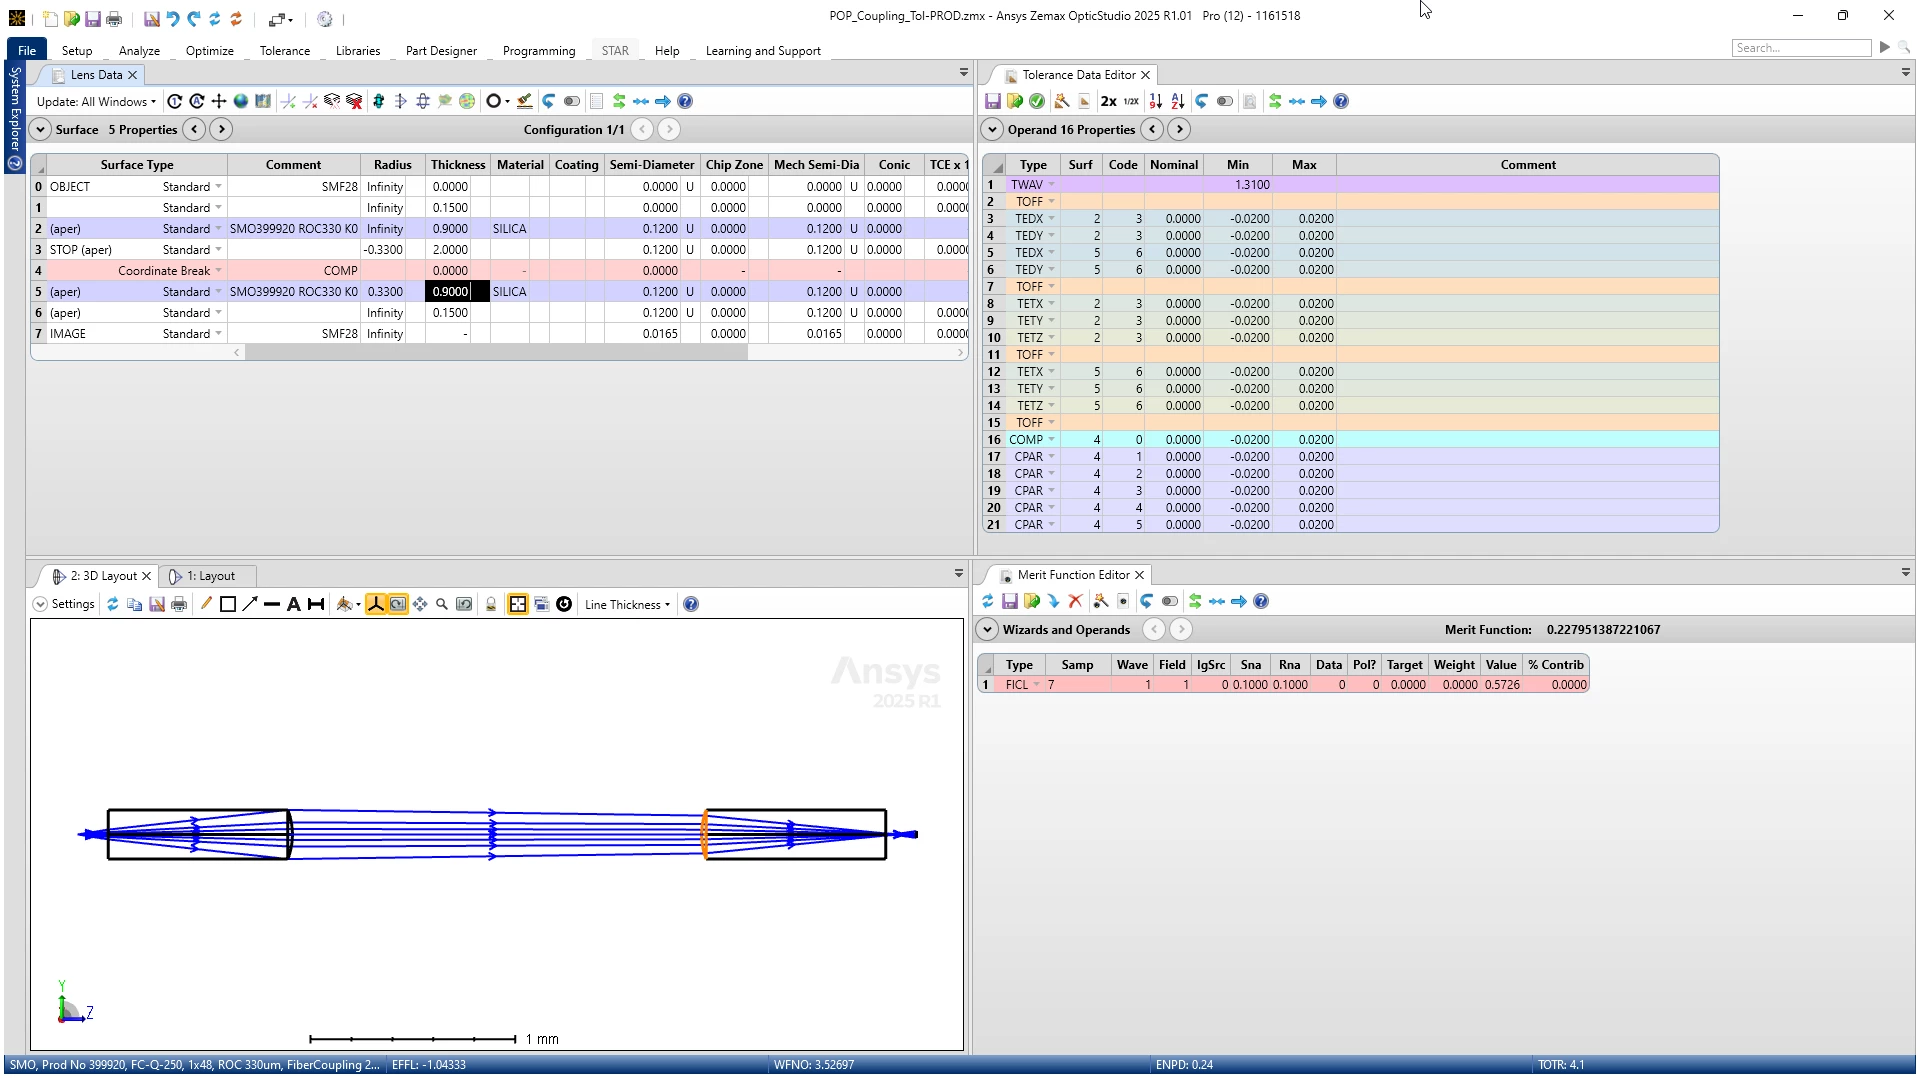Viewport: 1920px width, 1078px height.
Task: Click Load tolerance data folder icon
Action: [x=1015, y=101]
